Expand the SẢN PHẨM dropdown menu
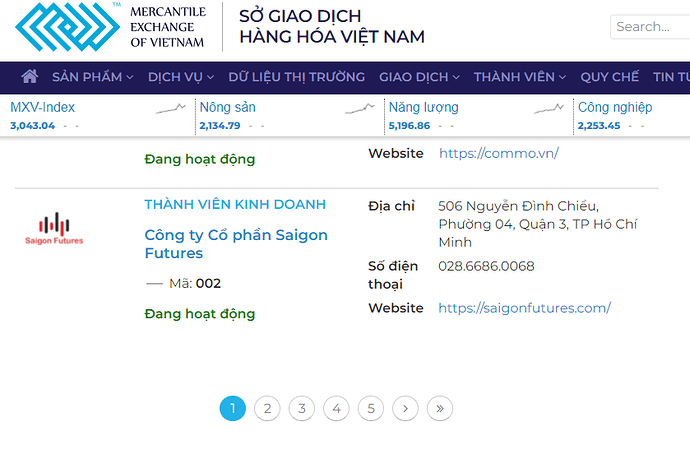 pos(93,77)
